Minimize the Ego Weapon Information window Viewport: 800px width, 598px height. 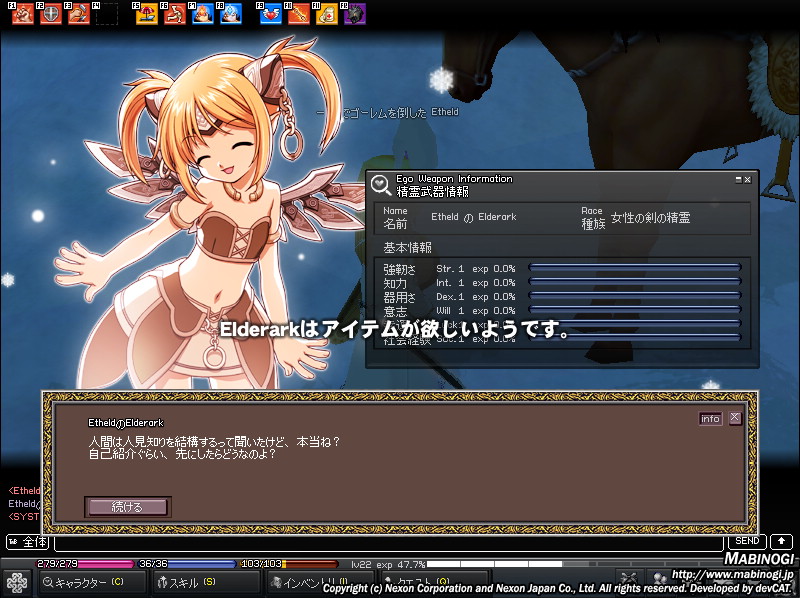[738, 180]
